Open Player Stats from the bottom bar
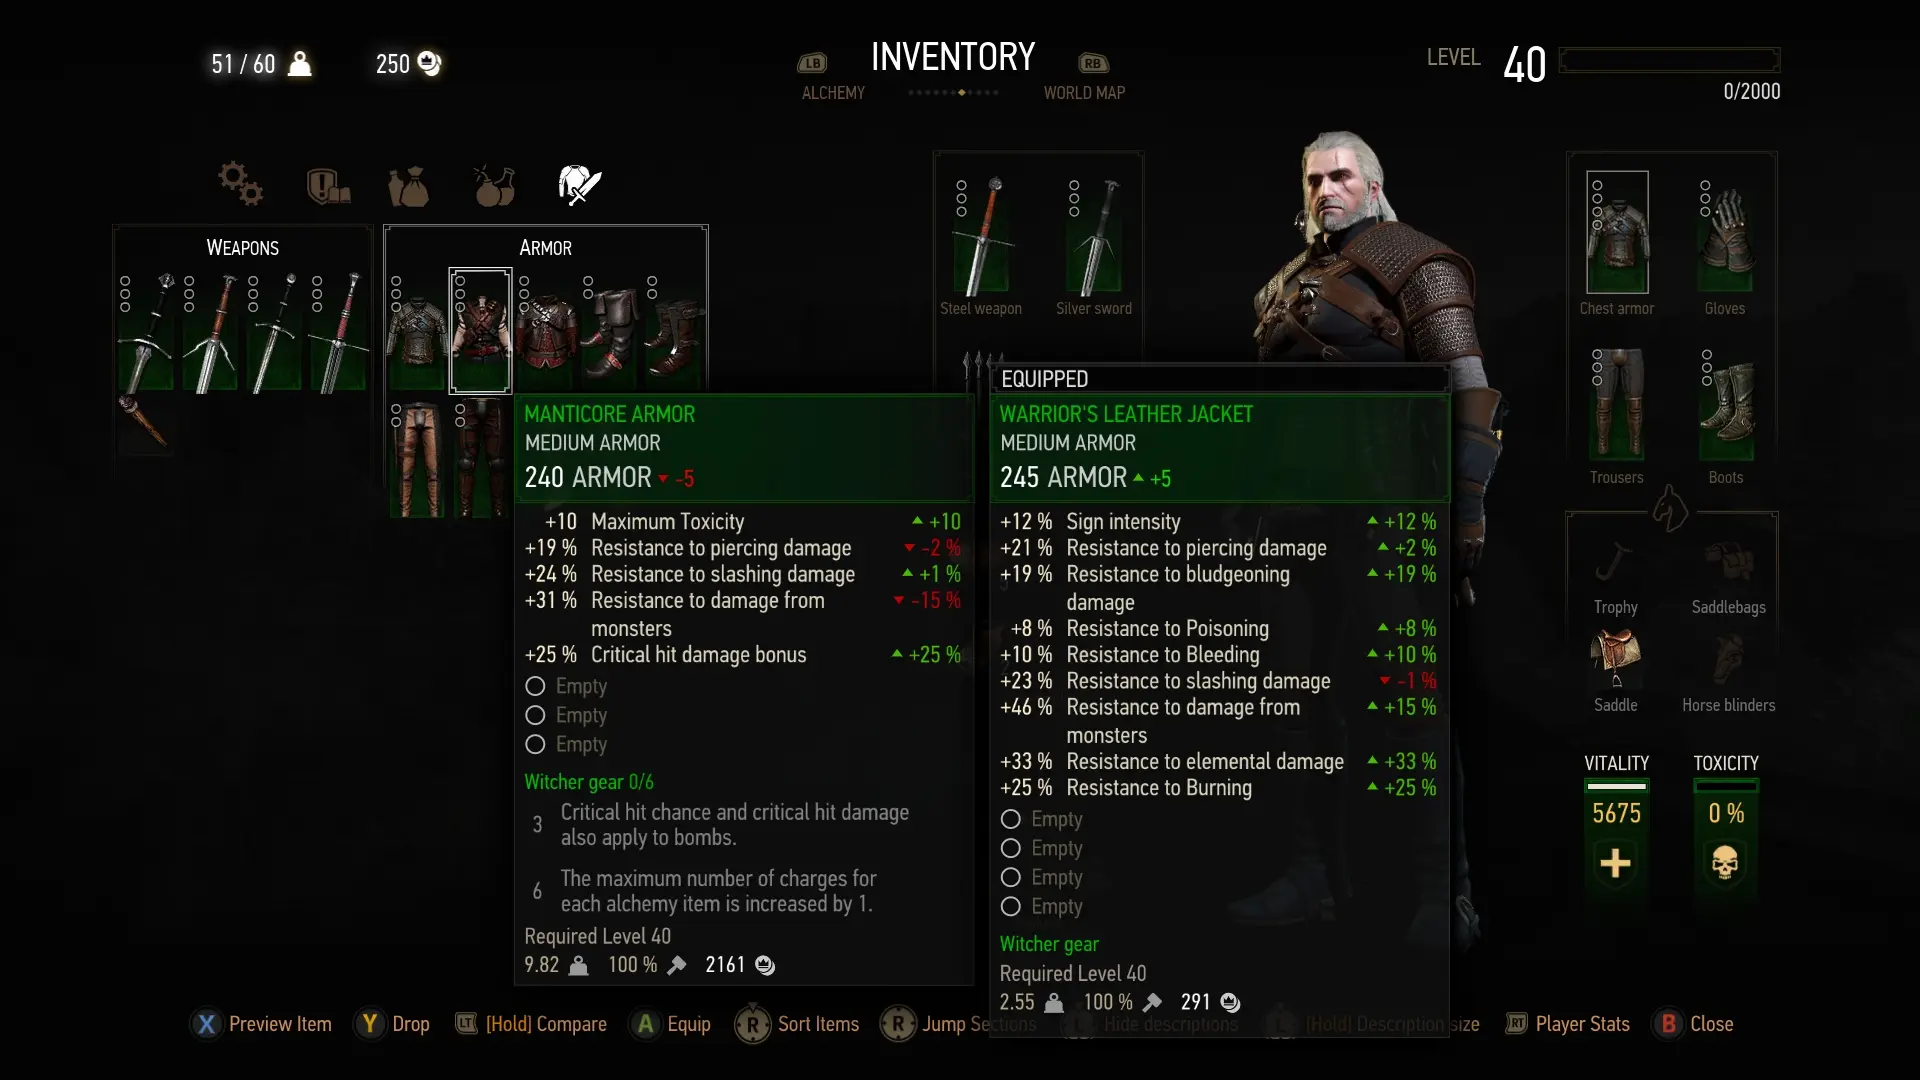1920x1080 pixels. point(1567,1024)
